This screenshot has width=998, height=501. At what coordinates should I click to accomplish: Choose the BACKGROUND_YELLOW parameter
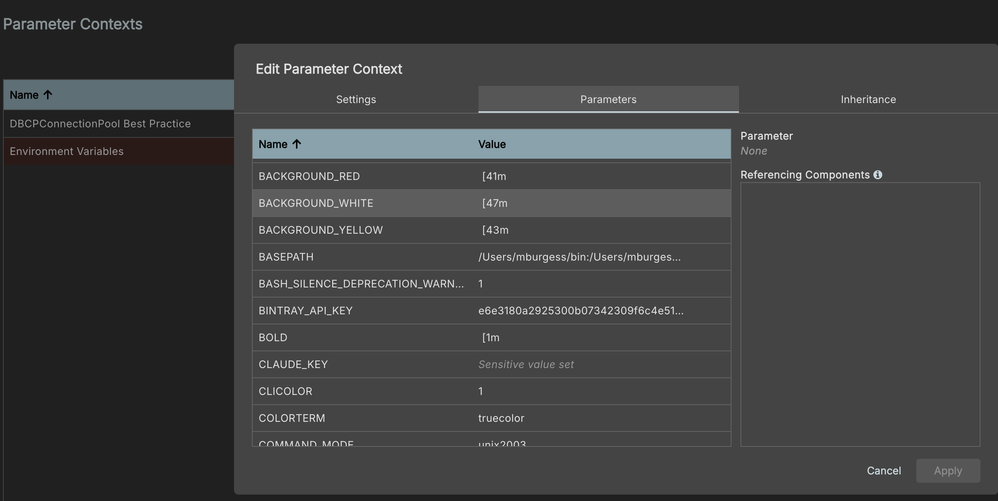pyautogui.click(x=320, y=230)
